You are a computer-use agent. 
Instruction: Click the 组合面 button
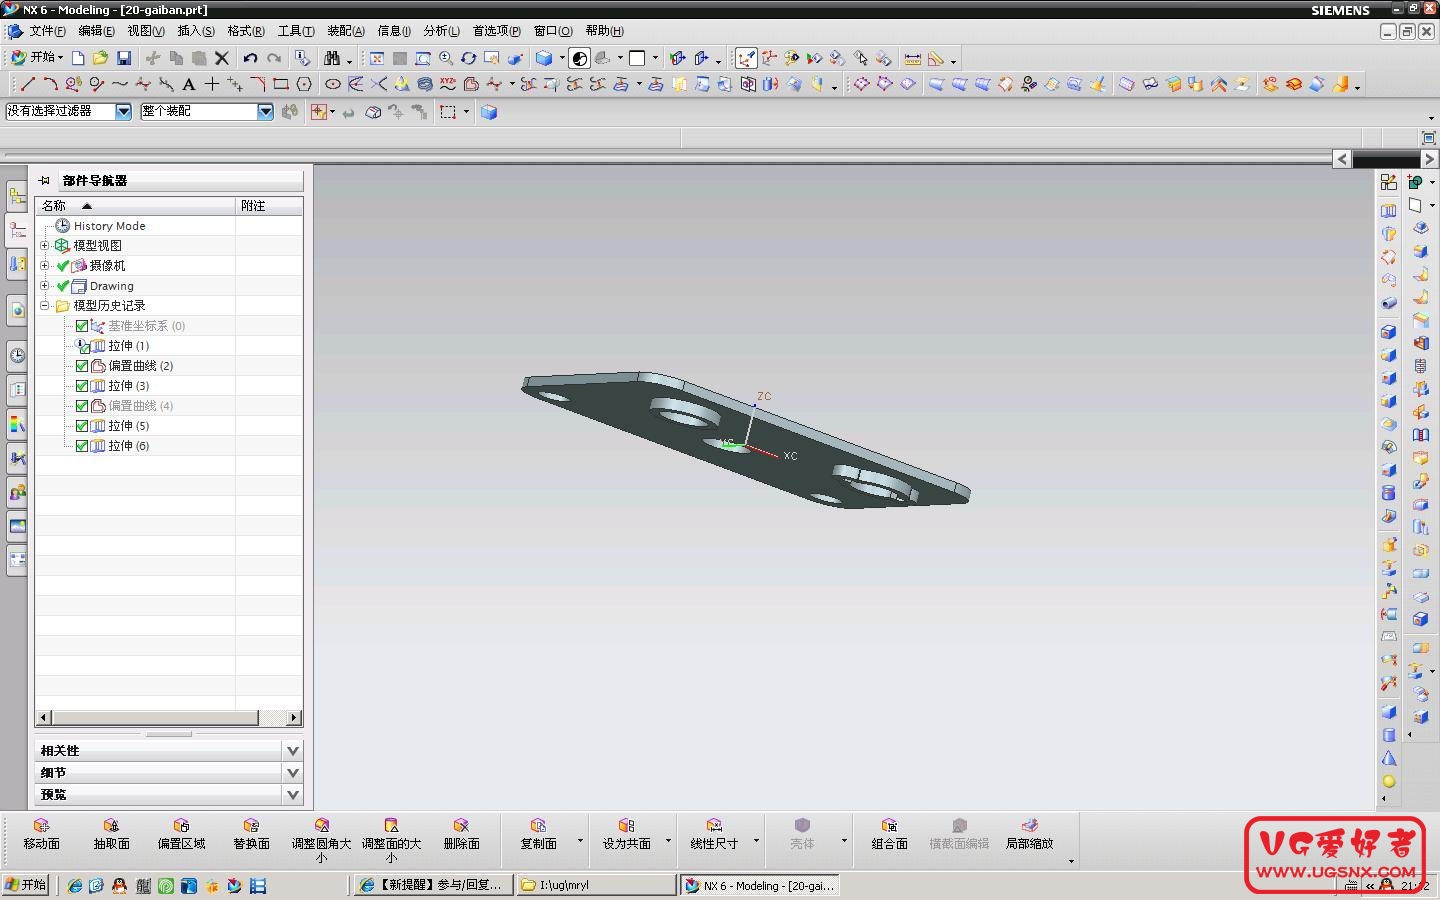(x=889, y=834)
